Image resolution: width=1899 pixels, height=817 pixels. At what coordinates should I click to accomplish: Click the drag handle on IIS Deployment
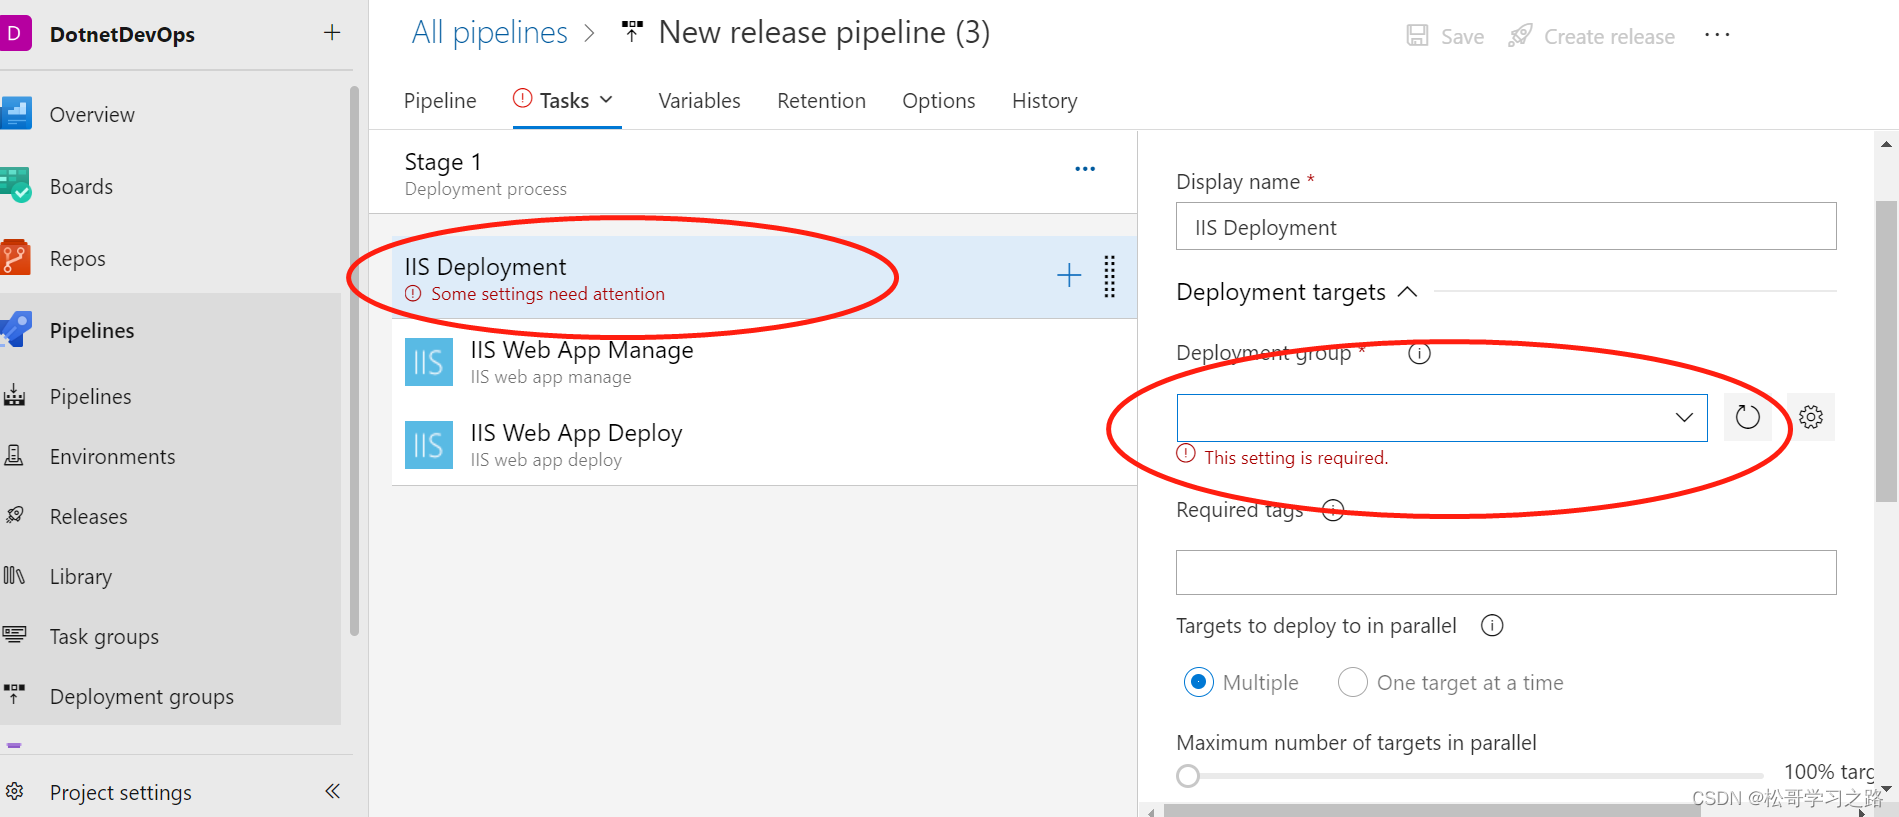(1109, 276)
